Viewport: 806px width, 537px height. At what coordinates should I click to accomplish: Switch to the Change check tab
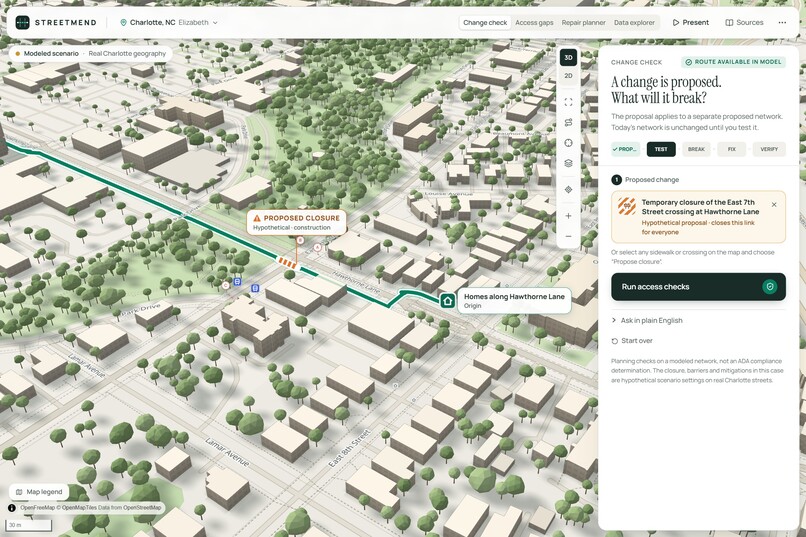(x=485, y=23)
